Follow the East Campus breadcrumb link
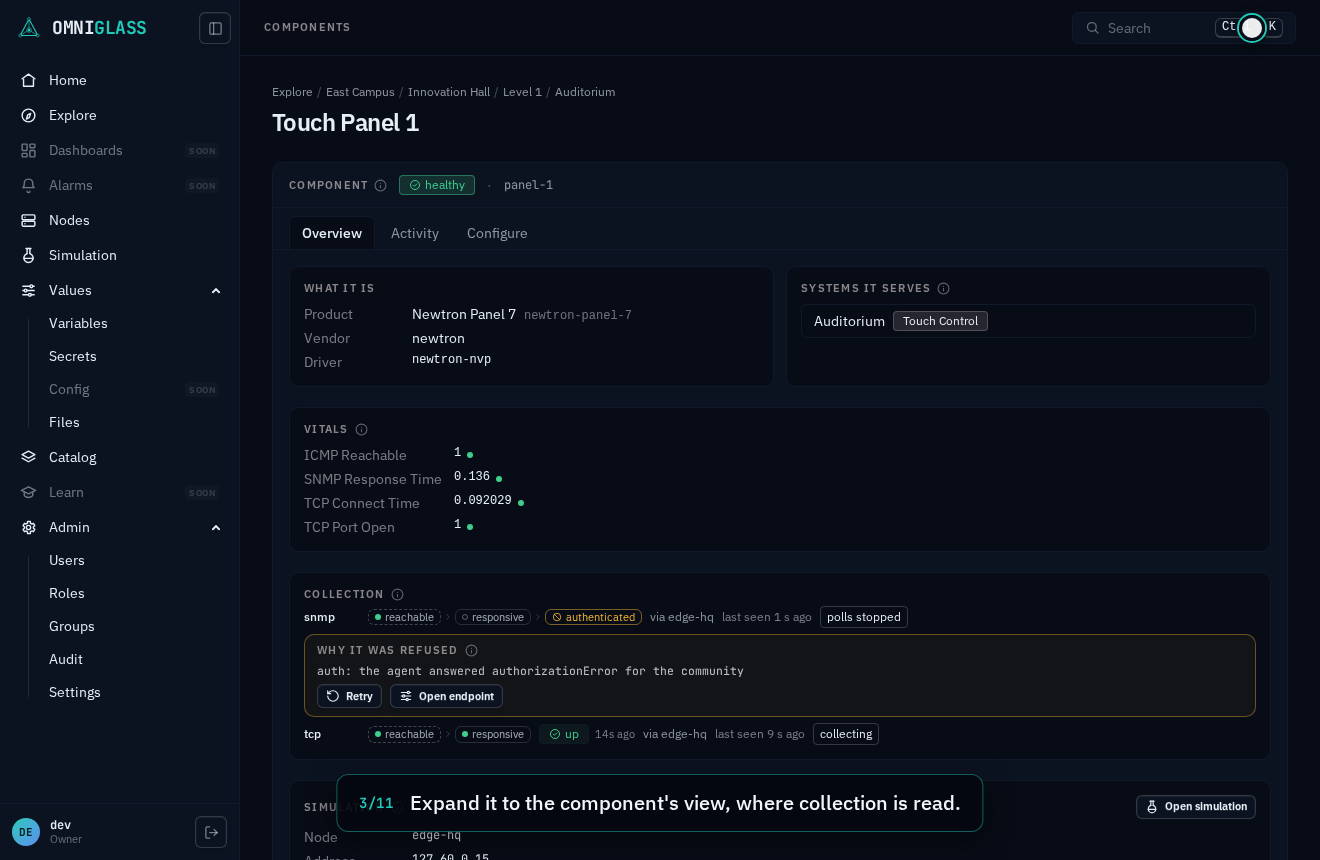The height and width of the screenshot is (860, 1320). pos(360,92)
